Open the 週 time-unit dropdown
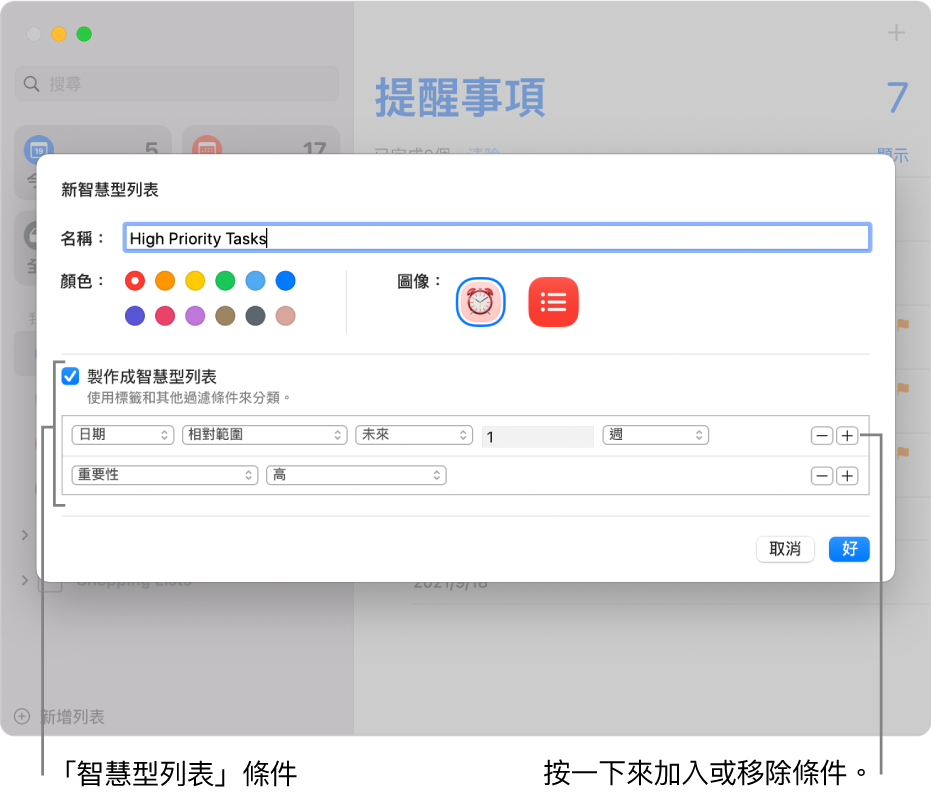 pos(655,435)
